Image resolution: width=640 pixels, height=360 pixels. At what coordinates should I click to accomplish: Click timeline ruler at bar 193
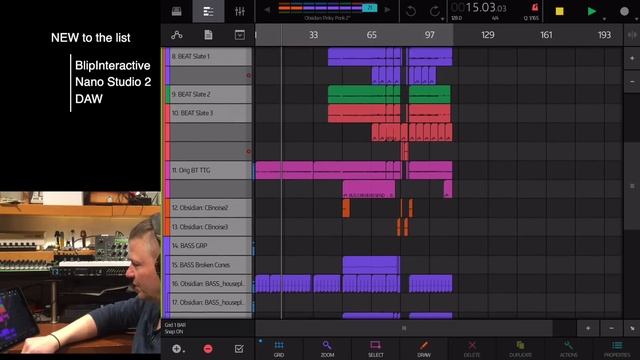pyautogui.click(x=604, y=35)
